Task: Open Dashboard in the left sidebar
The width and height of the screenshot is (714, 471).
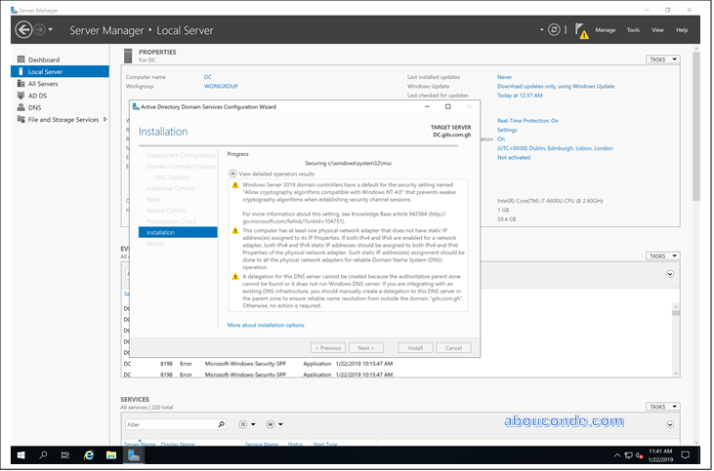Action: (x=43, y=60)
